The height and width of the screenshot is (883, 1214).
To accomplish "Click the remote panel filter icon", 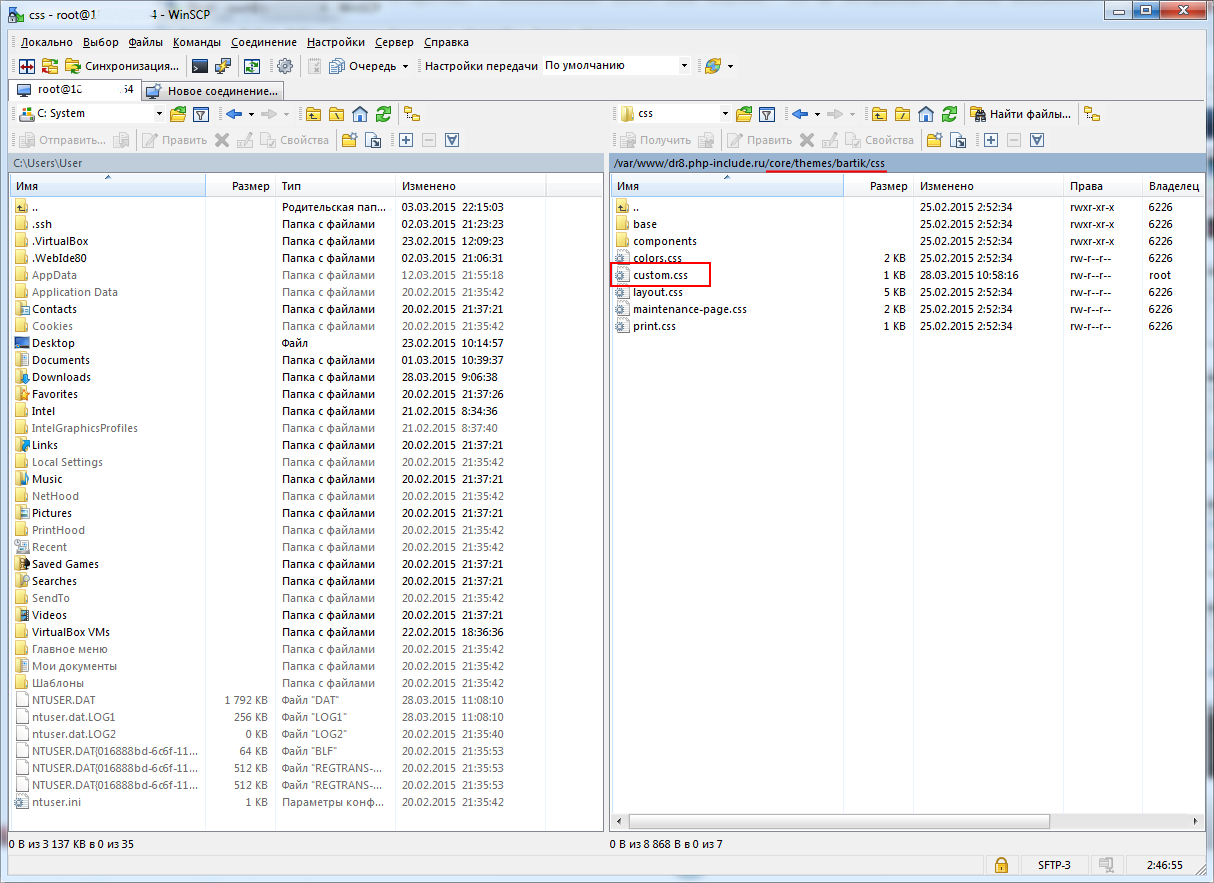I will [x=767, y=114].
